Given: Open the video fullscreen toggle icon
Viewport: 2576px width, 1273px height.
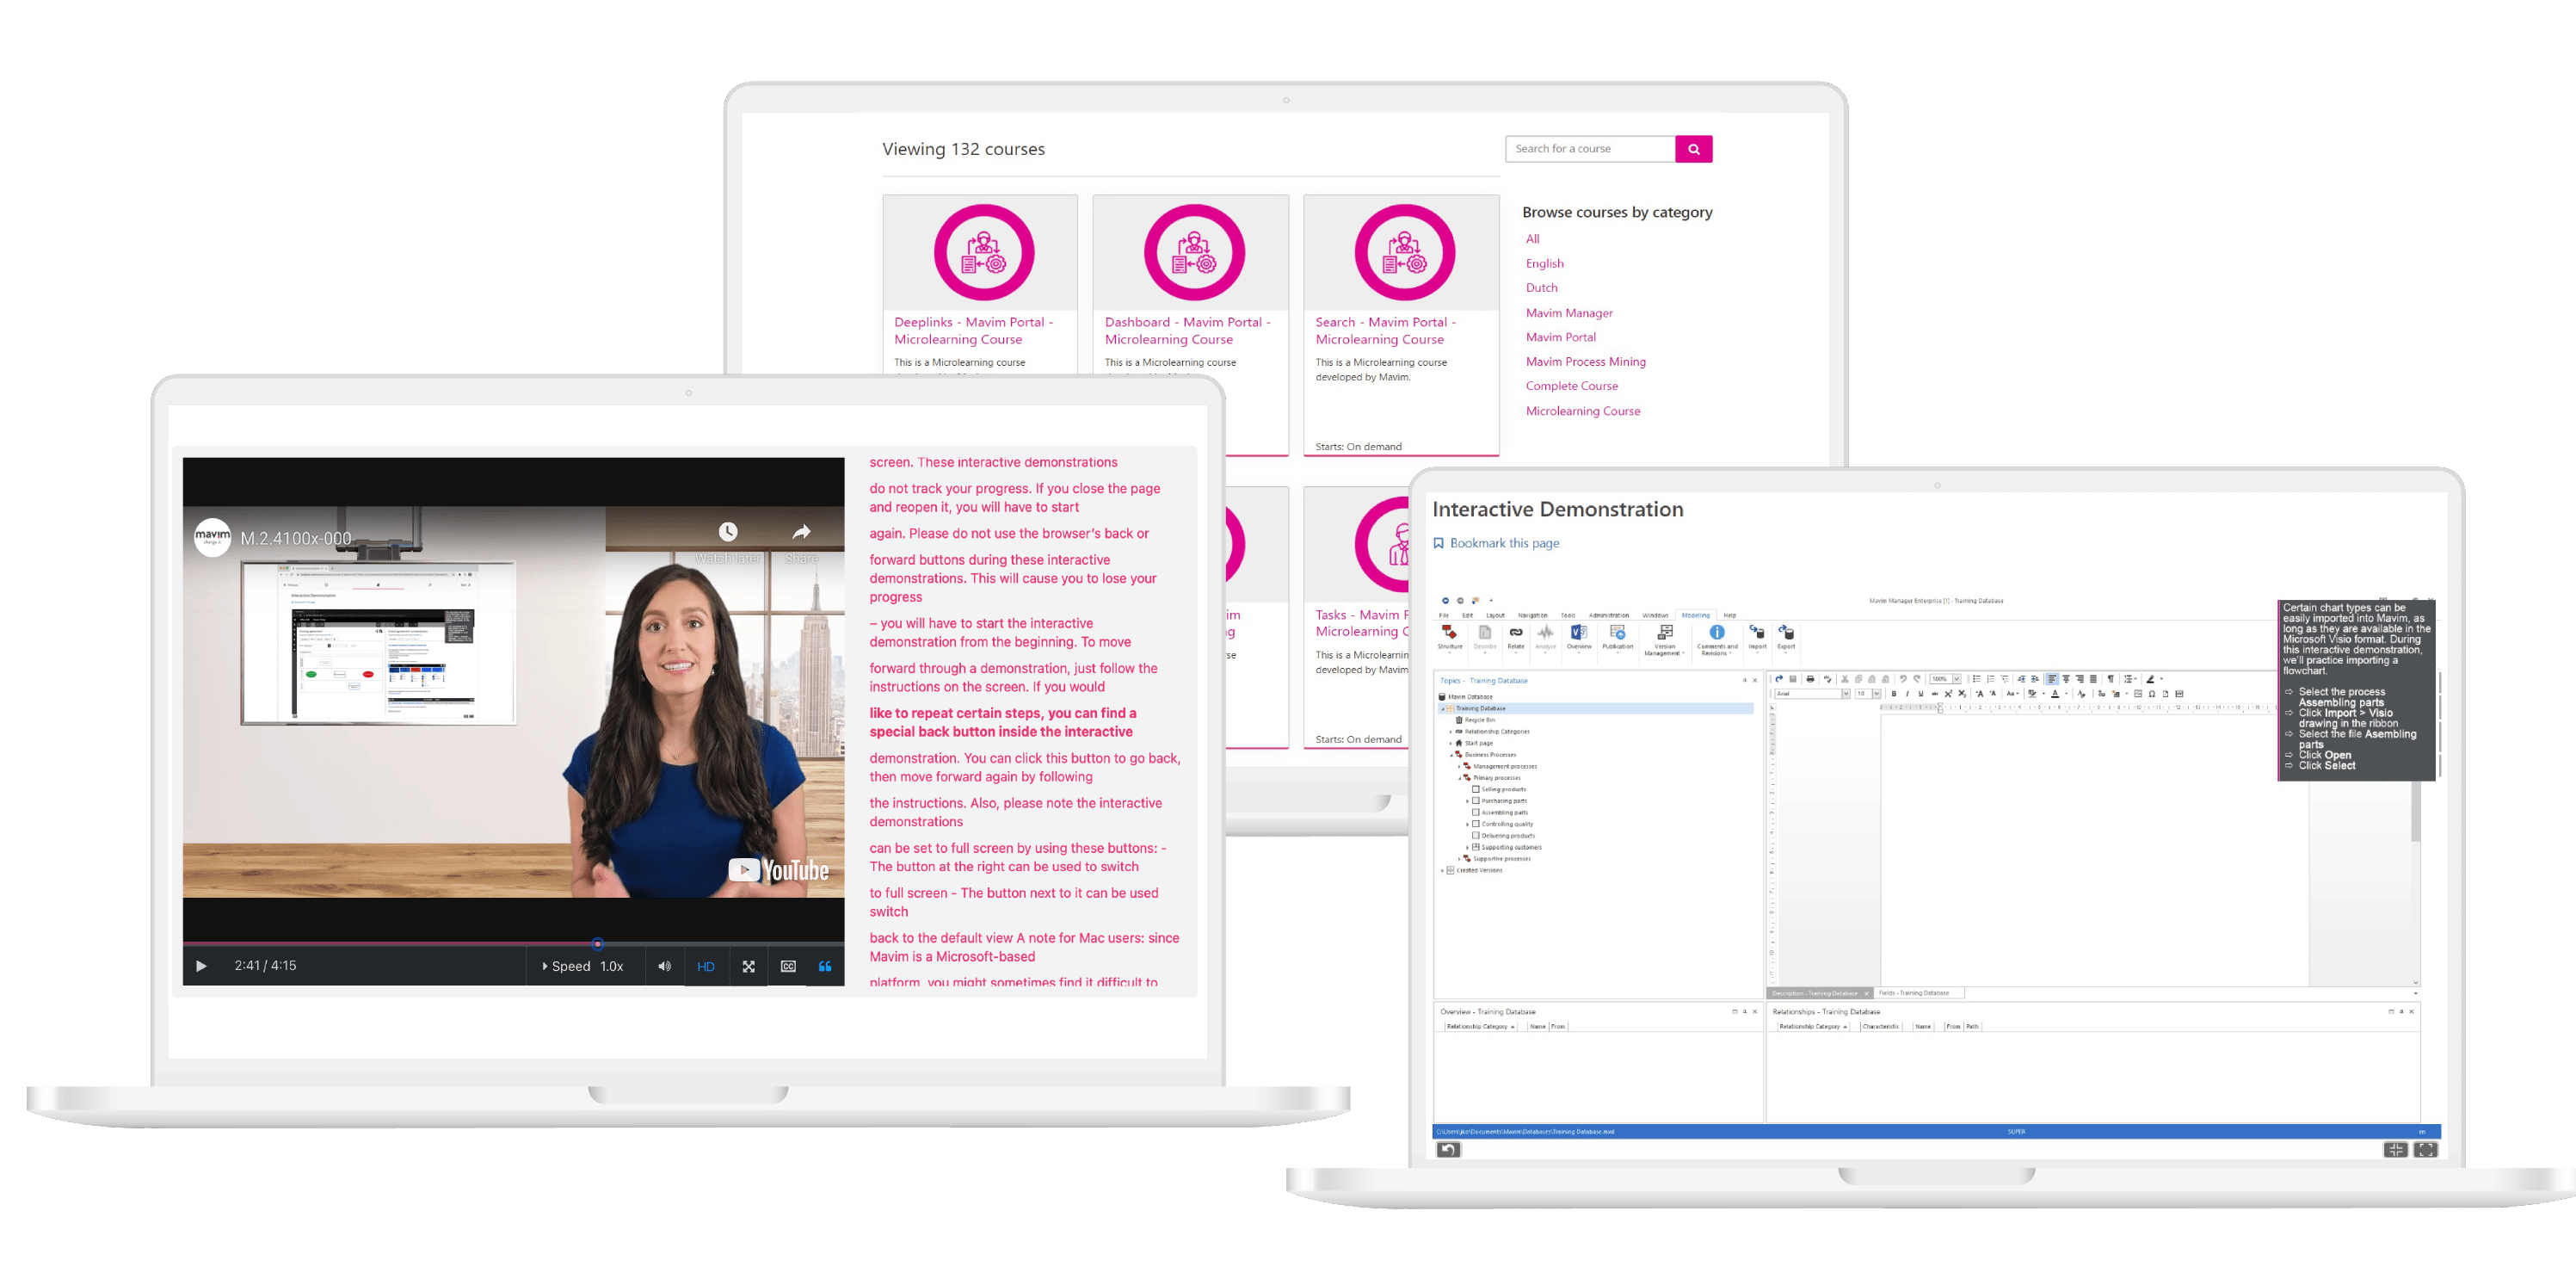Looking at the screenshot, I should (x=748, y=966).
